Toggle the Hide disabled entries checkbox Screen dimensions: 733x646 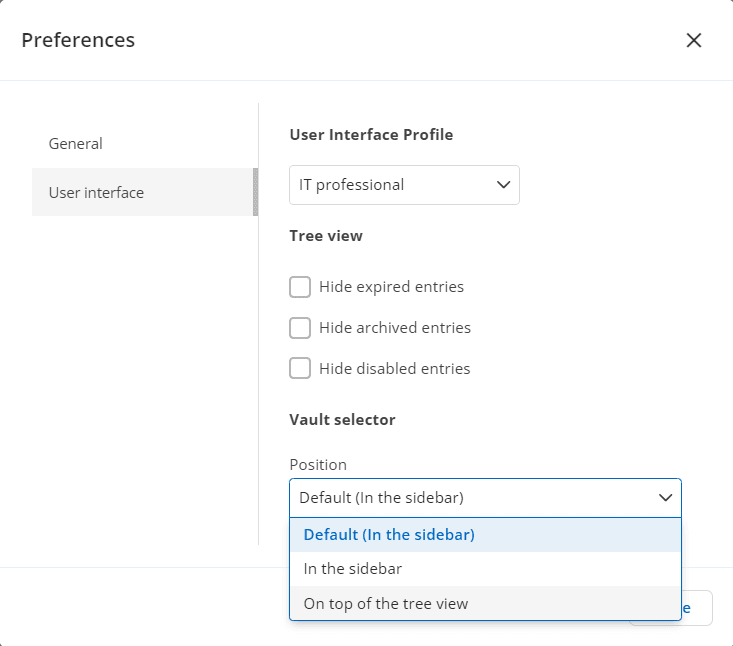pyautogui.click(x=300, y=368)
